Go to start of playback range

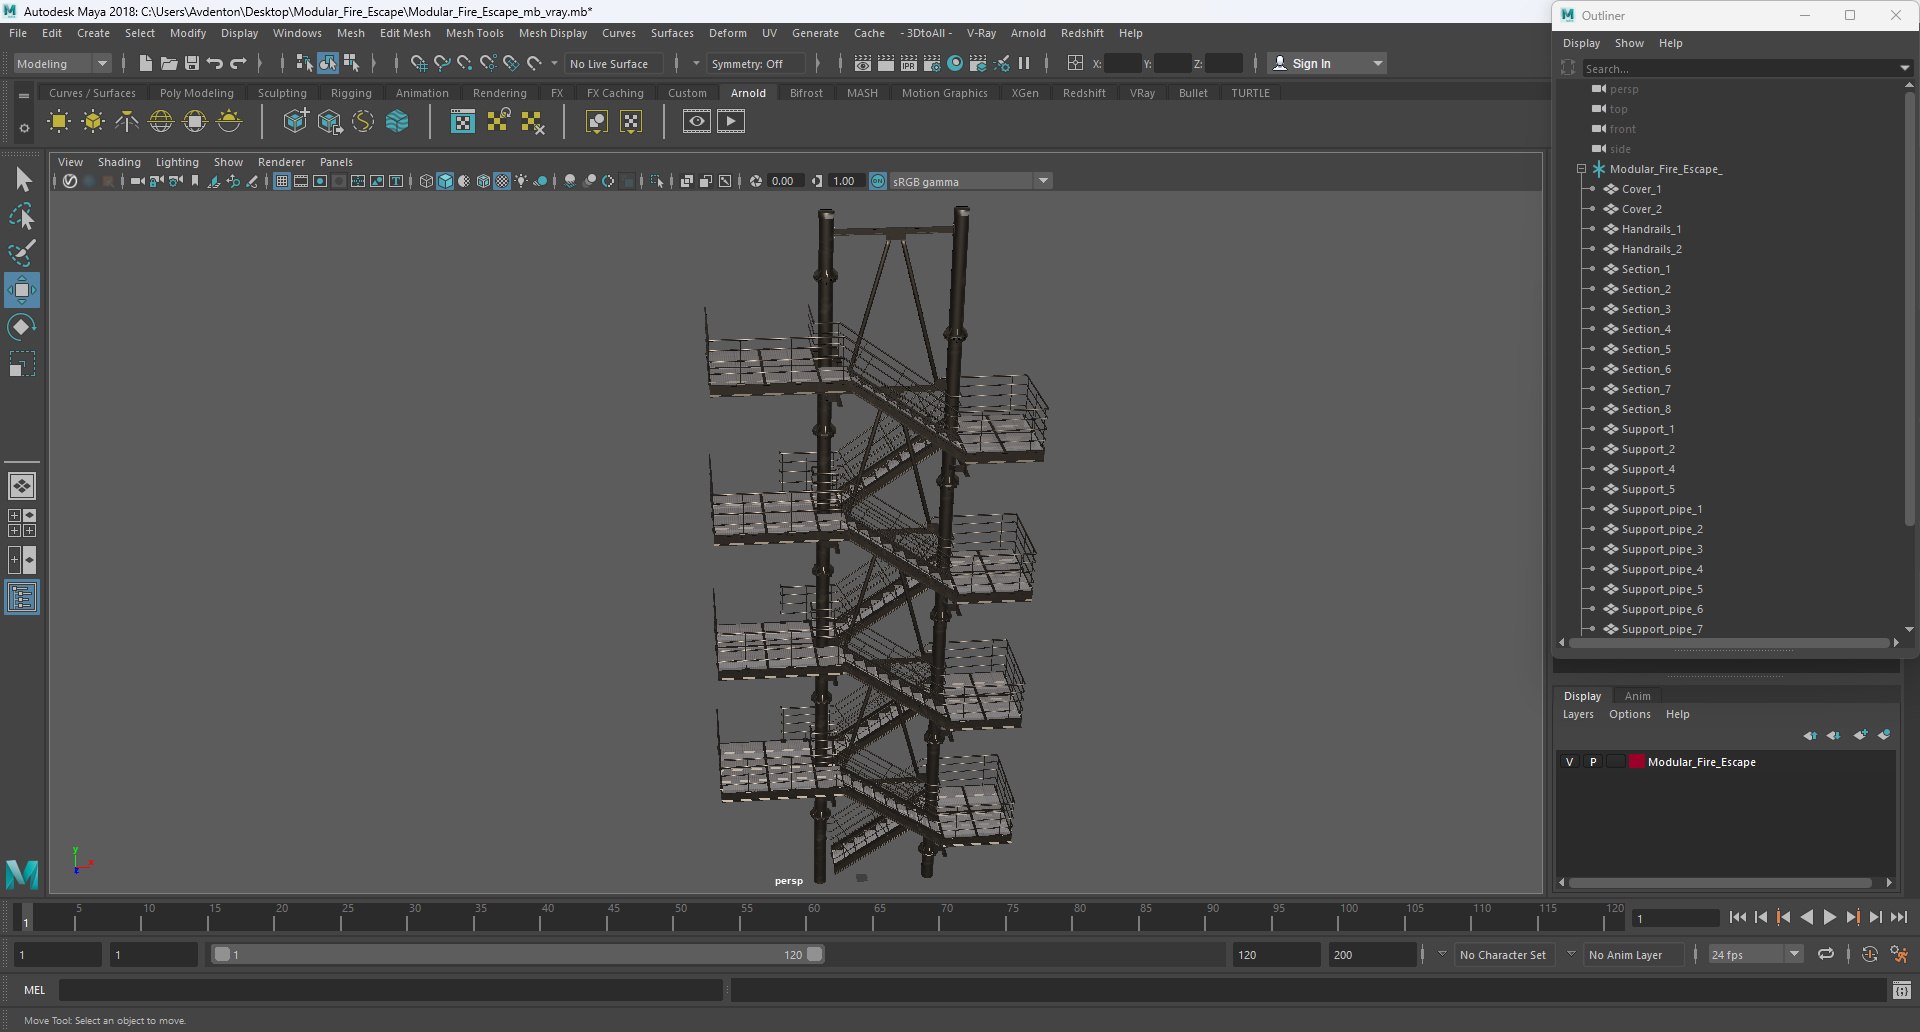click(1738, 917)
